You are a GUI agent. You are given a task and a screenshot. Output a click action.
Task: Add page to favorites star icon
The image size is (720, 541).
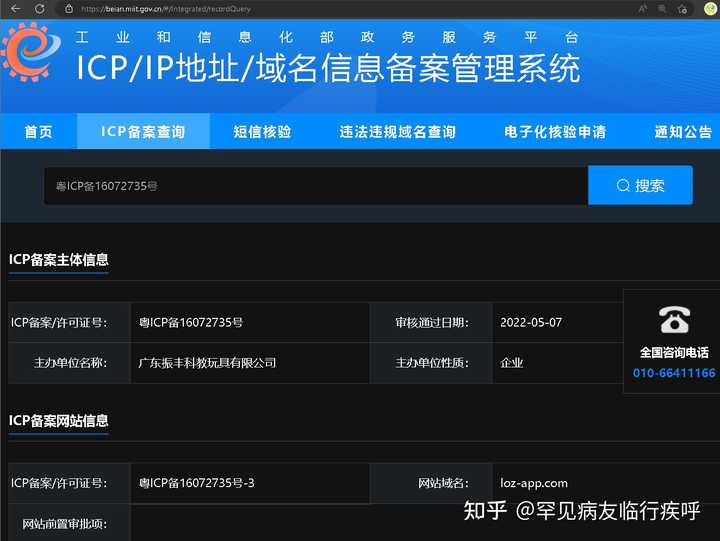(682, 9)
